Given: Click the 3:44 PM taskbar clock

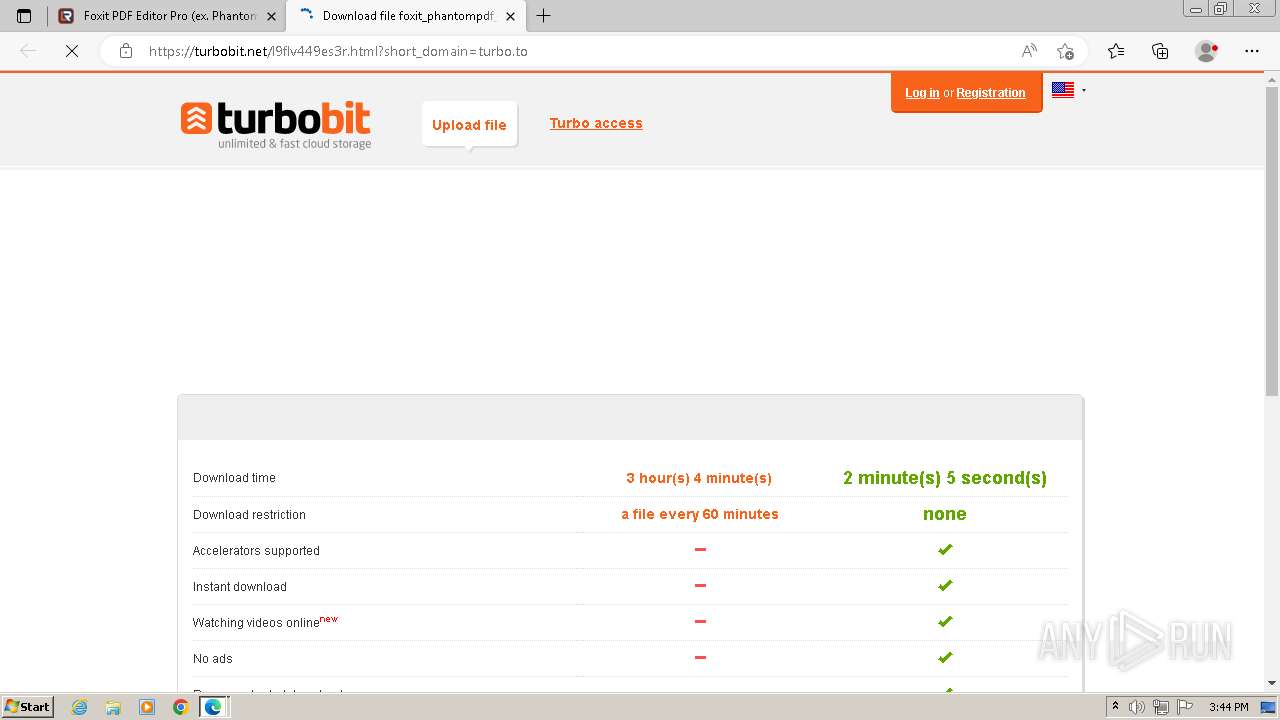Looking at the screenshot, I should coord(1228,707).
